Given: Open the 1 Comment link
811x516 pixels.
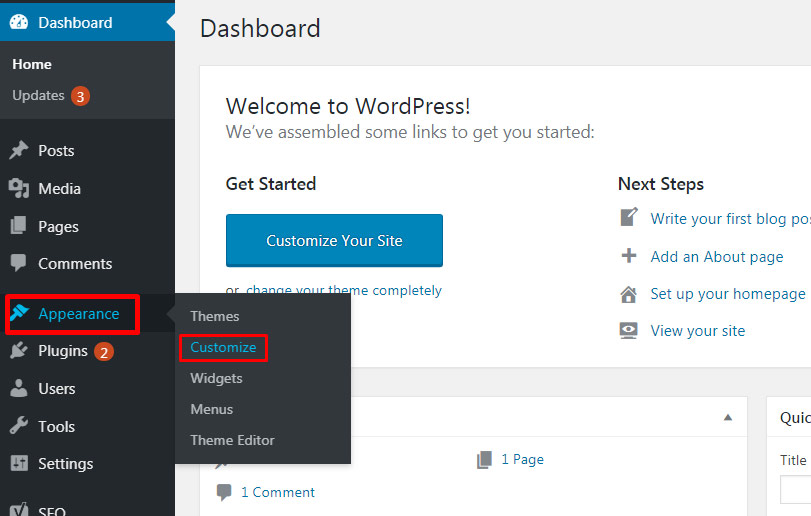Looking at the screenshot, I should pyautogui.click(x=278, y=492).
